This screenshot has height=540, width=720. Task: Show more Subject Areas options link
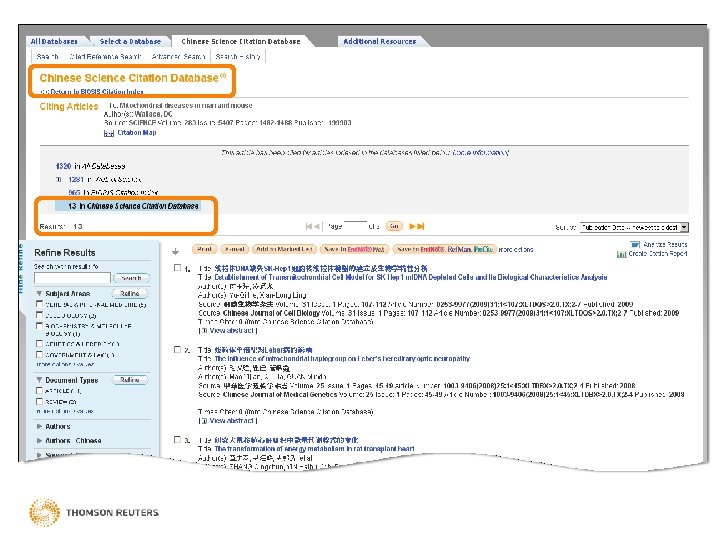pos(65,364)
